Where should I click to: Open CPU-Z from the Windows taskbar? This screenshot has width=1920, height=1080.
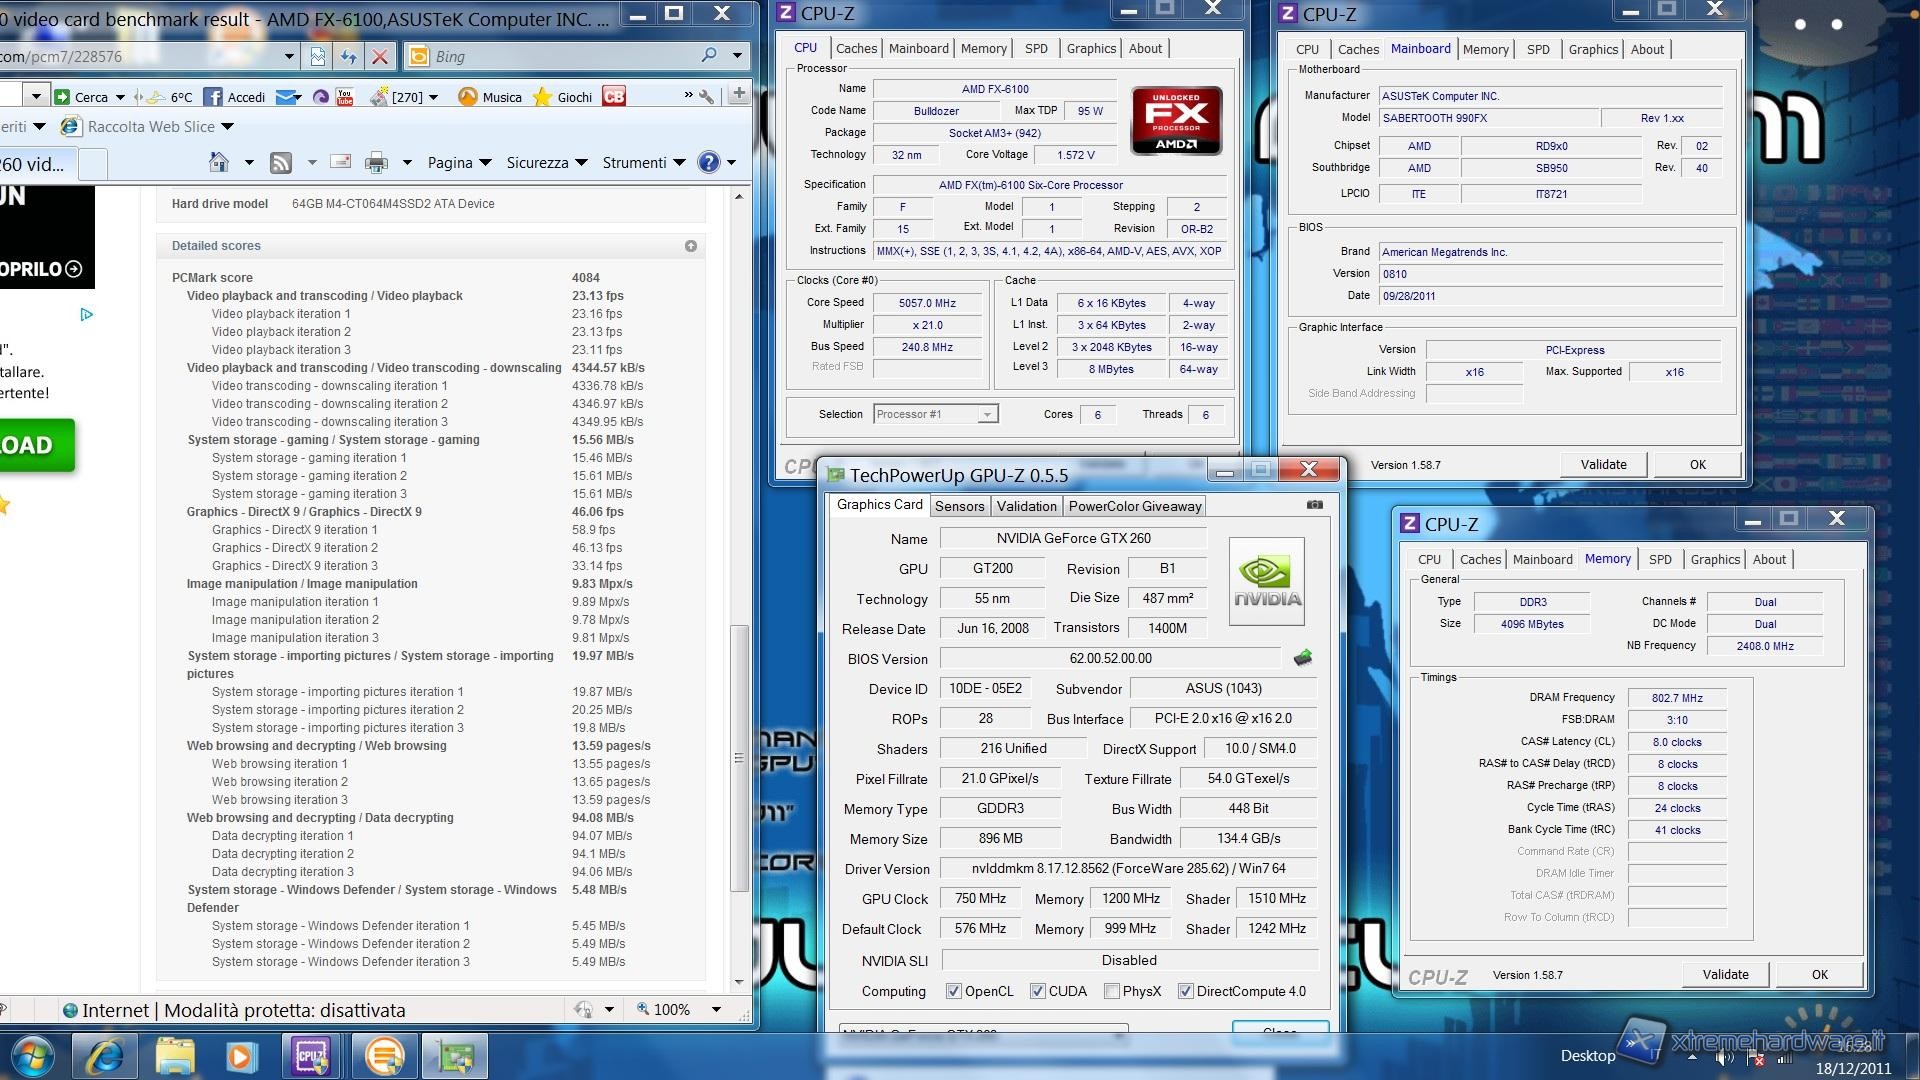[311, 1056]
